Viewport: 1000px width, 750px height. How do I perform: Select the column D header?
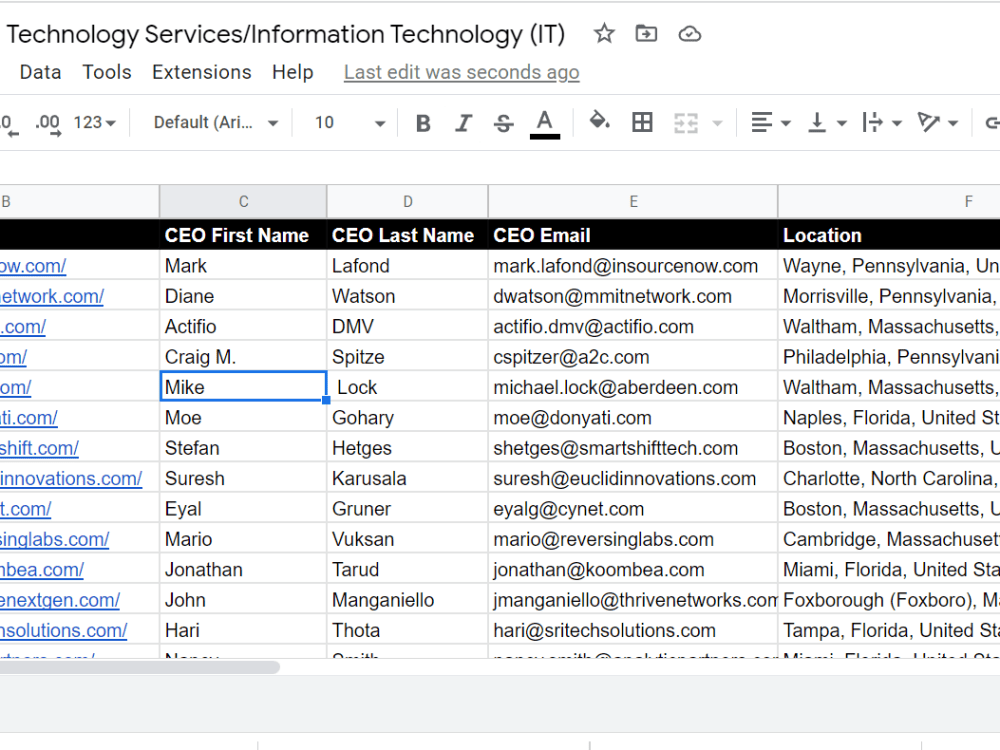[x=408, y=202]
